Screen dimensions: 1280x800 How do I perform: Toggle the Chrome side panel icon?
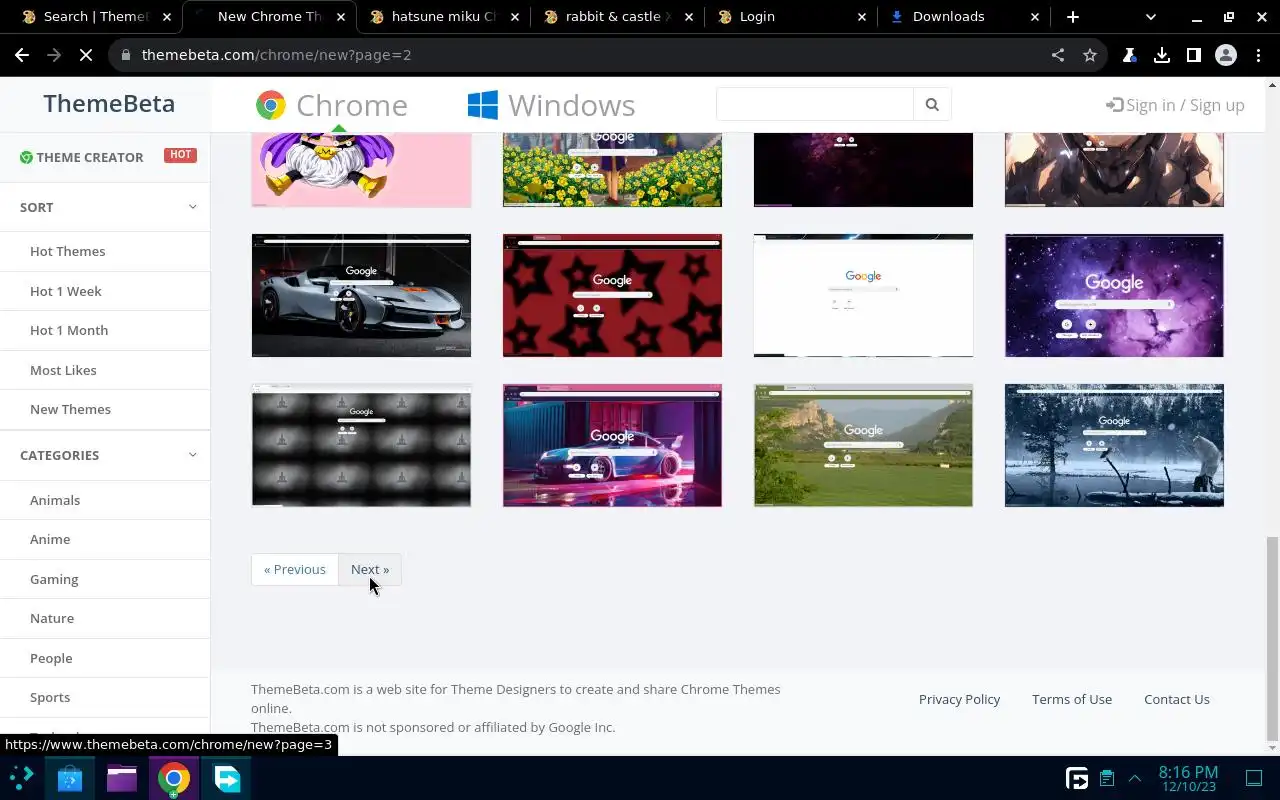[1194, 55]
